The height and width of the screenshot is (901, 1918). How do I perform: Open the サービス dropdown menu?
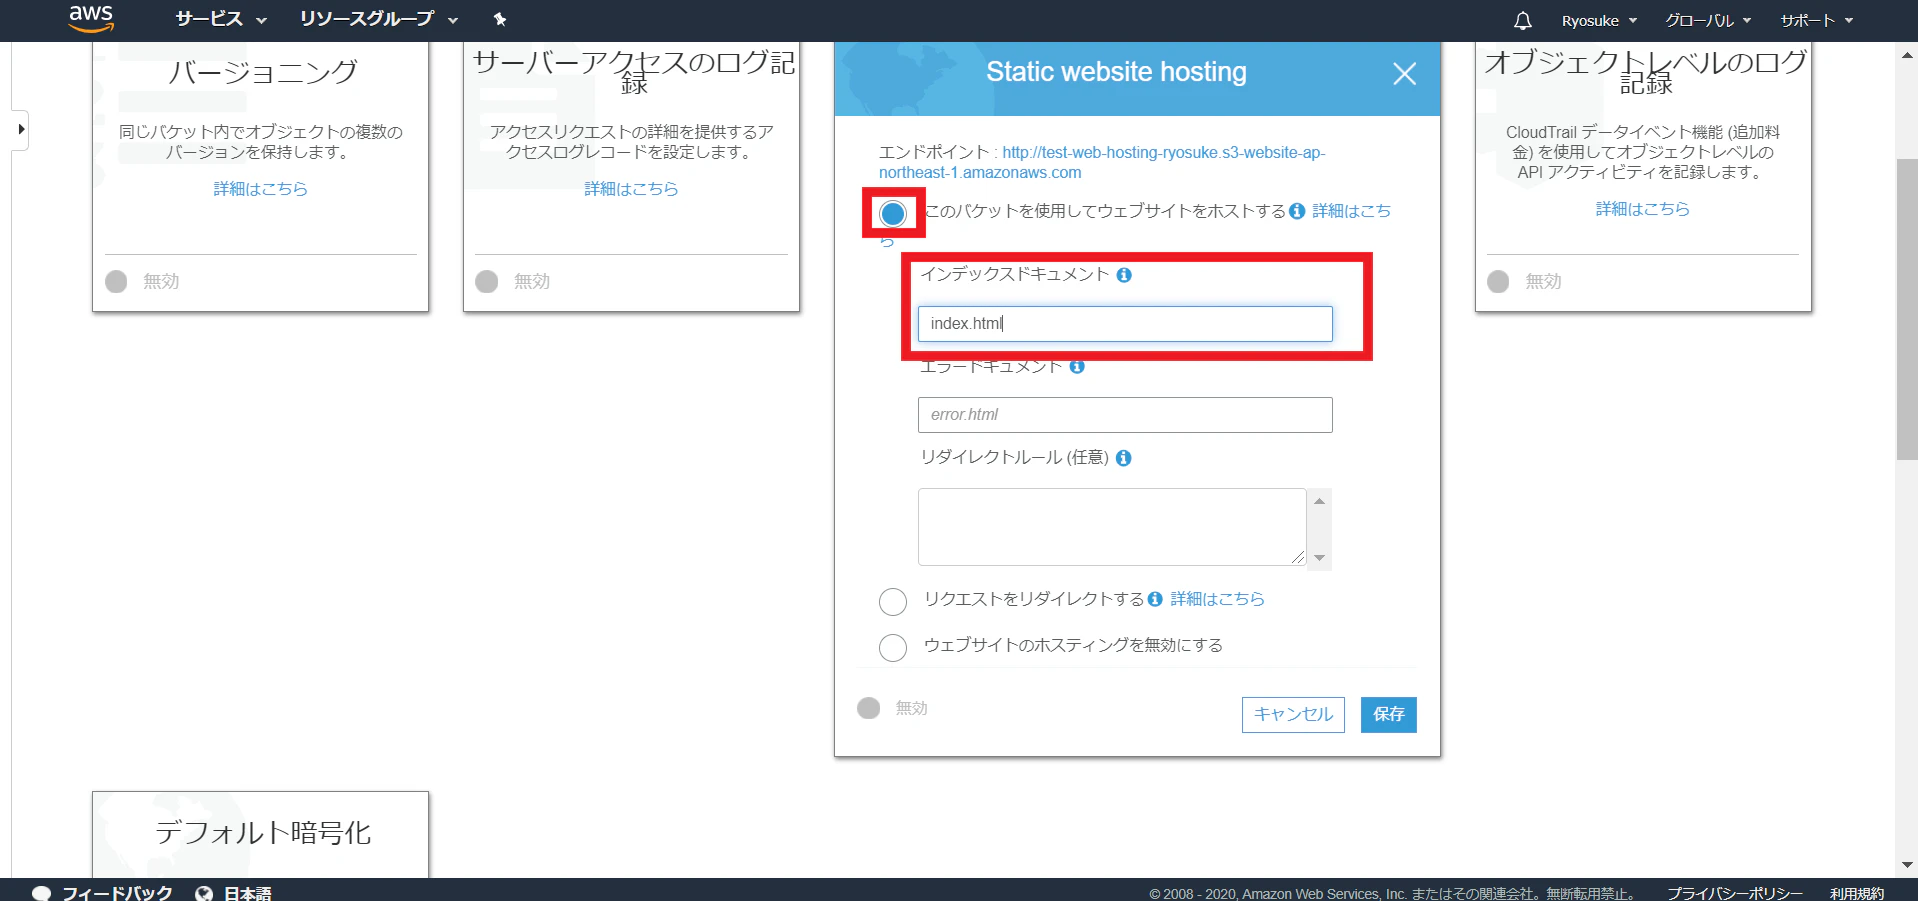point(221,19)
